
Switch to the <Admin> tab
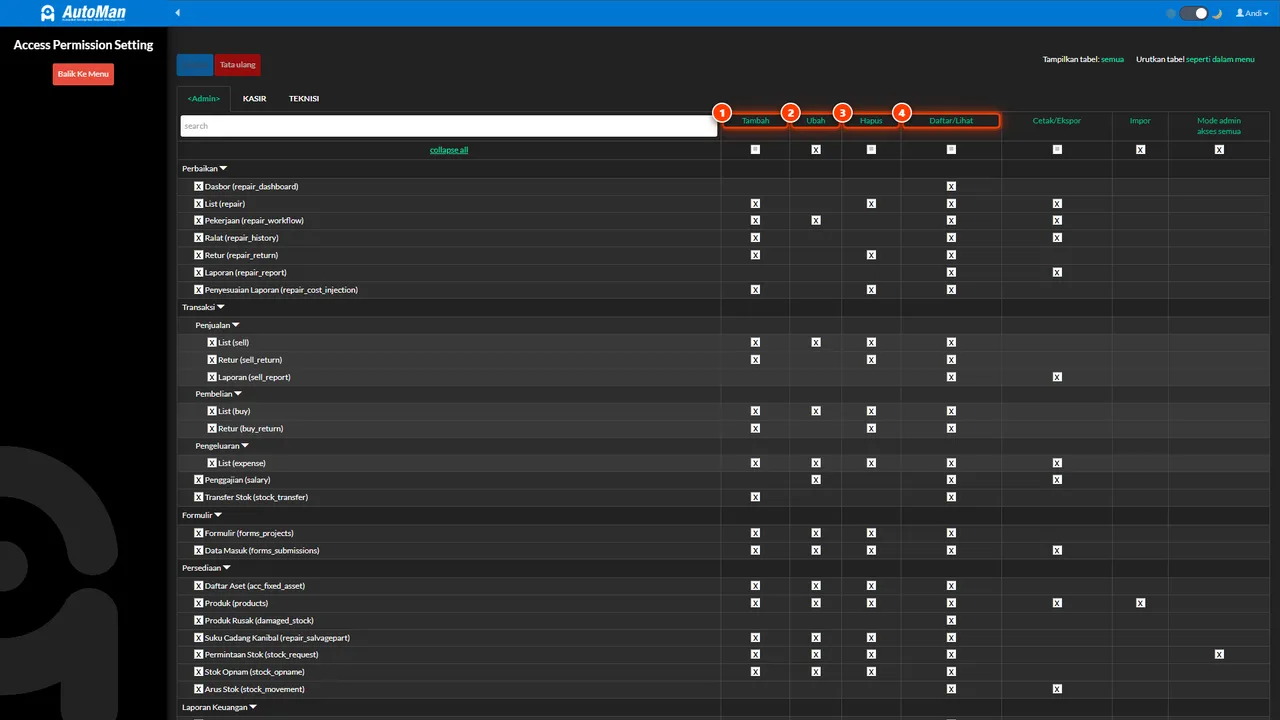[x=203, y=99]
